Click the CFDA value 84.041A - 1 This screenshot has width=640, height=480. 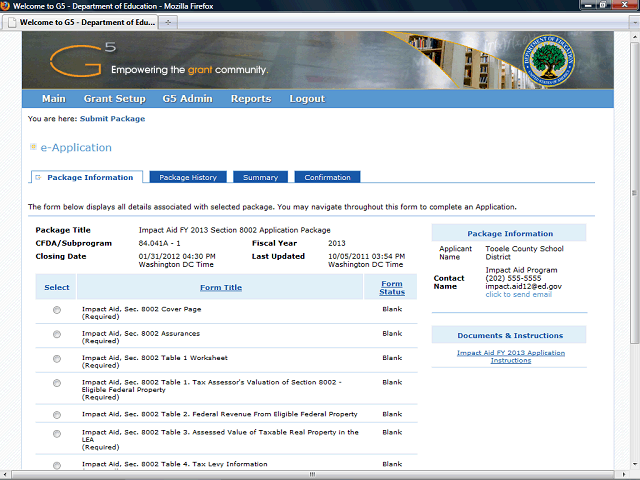160,243
